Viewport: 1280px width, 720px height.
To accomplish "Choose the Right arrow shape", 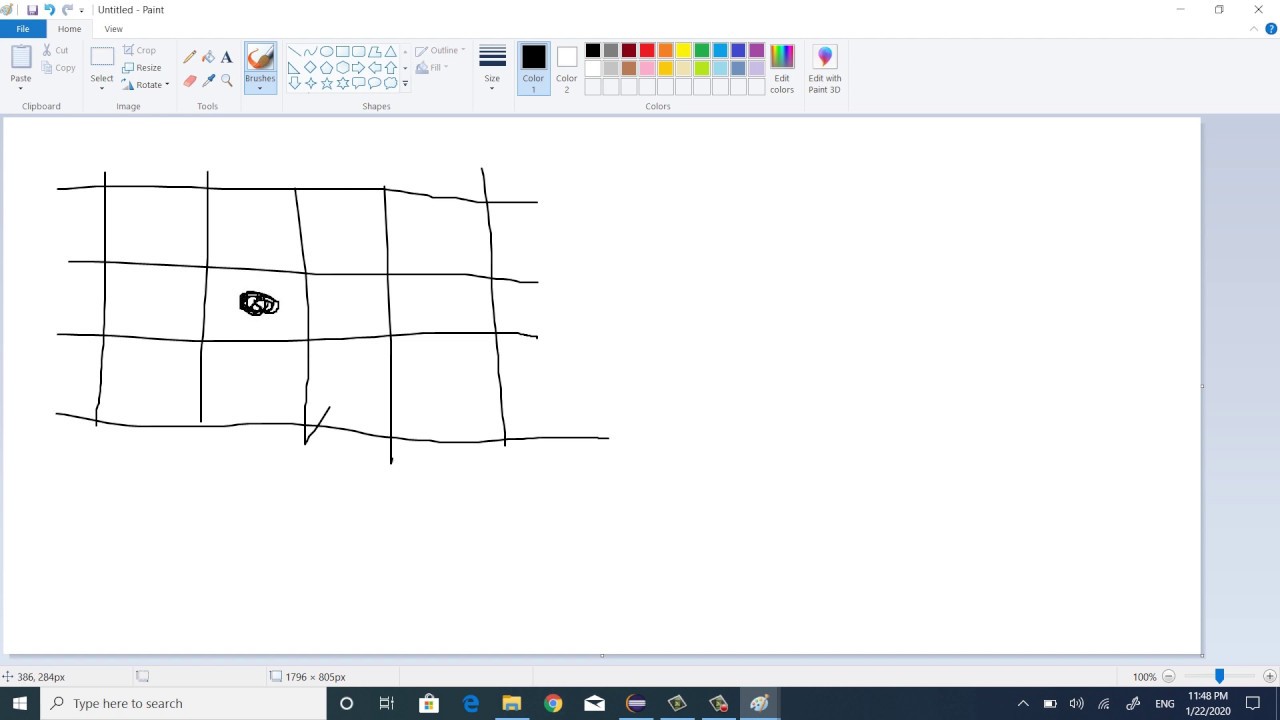I will pos(358,67).
